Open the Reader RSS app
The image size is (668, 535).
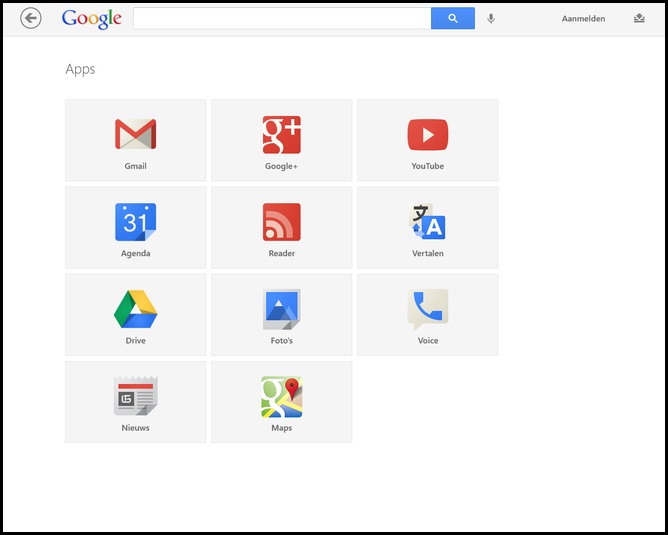(282, 227)
